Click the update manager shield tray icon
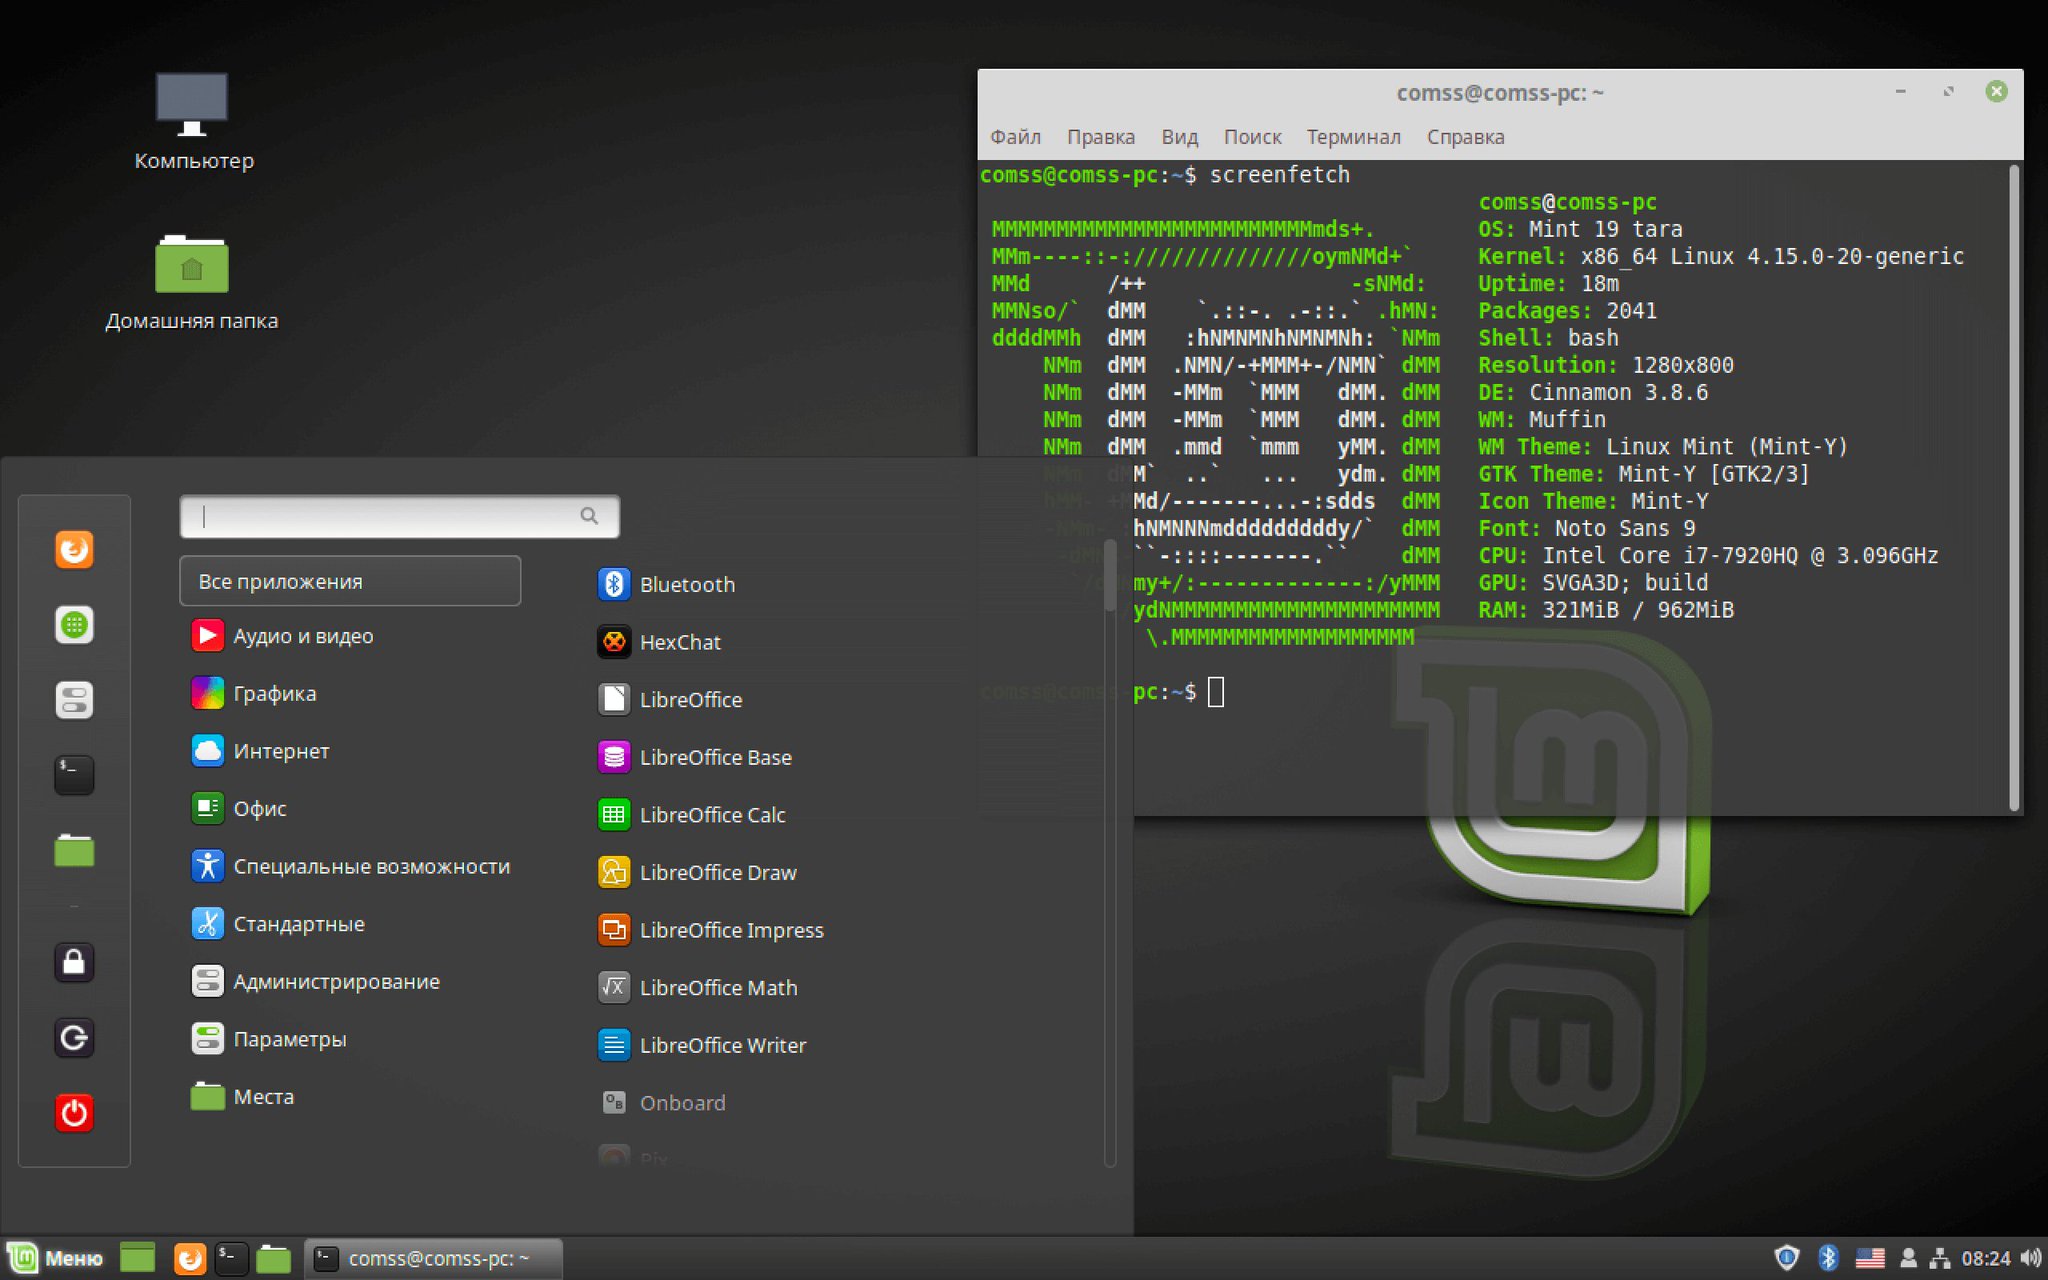Screen dimensions: 2048x1280 pyautogui.click(x=1787, y=1257)
